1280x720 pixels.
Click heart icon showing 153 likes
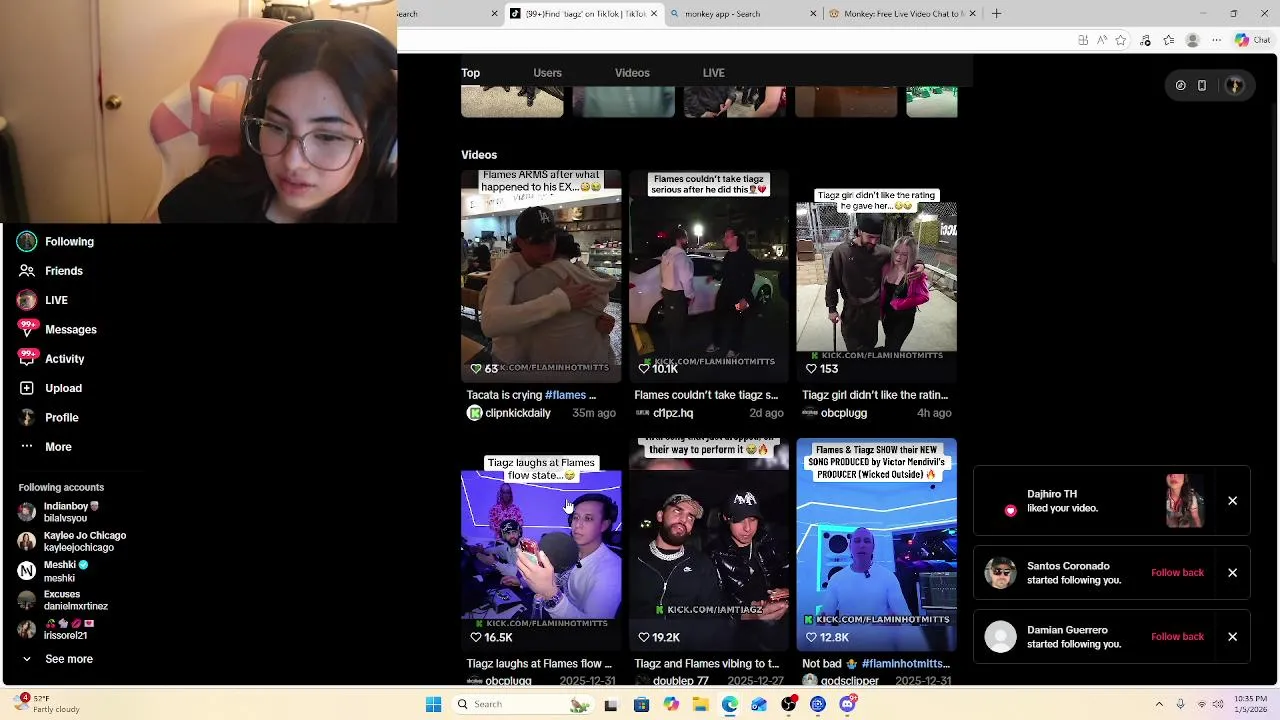tap(811, 369)
